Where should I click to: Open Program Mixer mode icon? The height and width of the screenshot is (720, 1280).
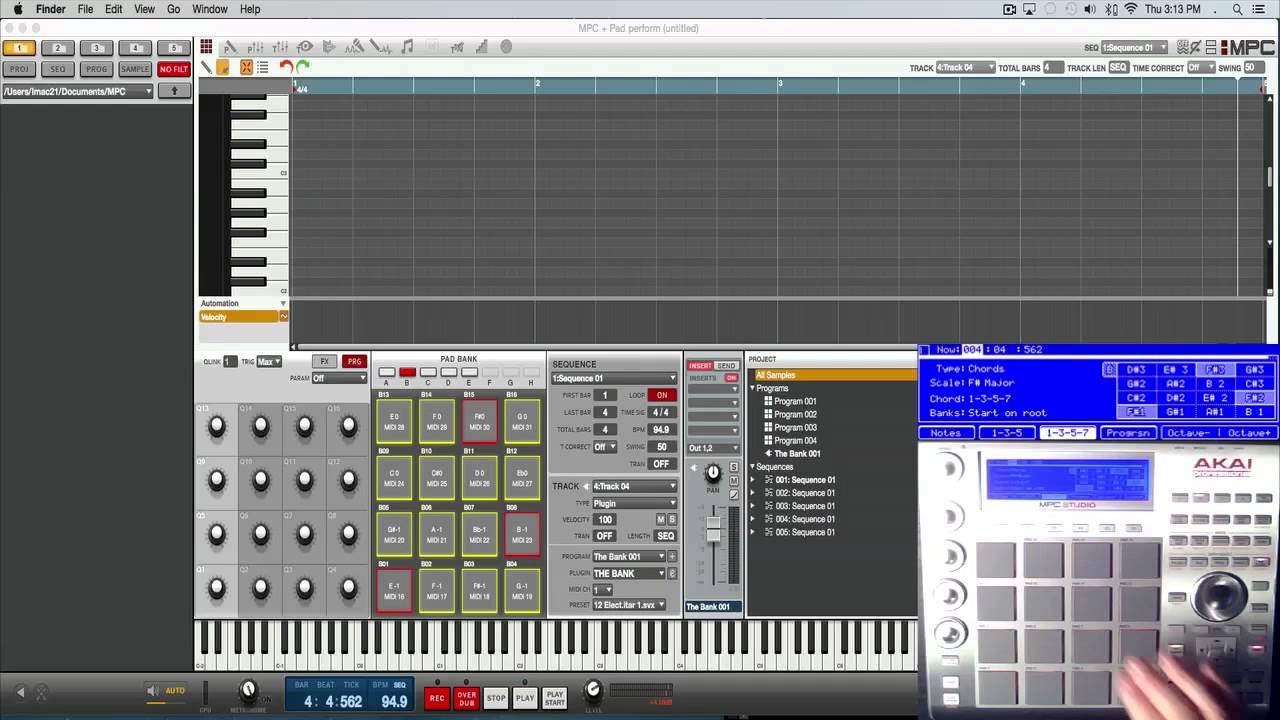(255, 47)
